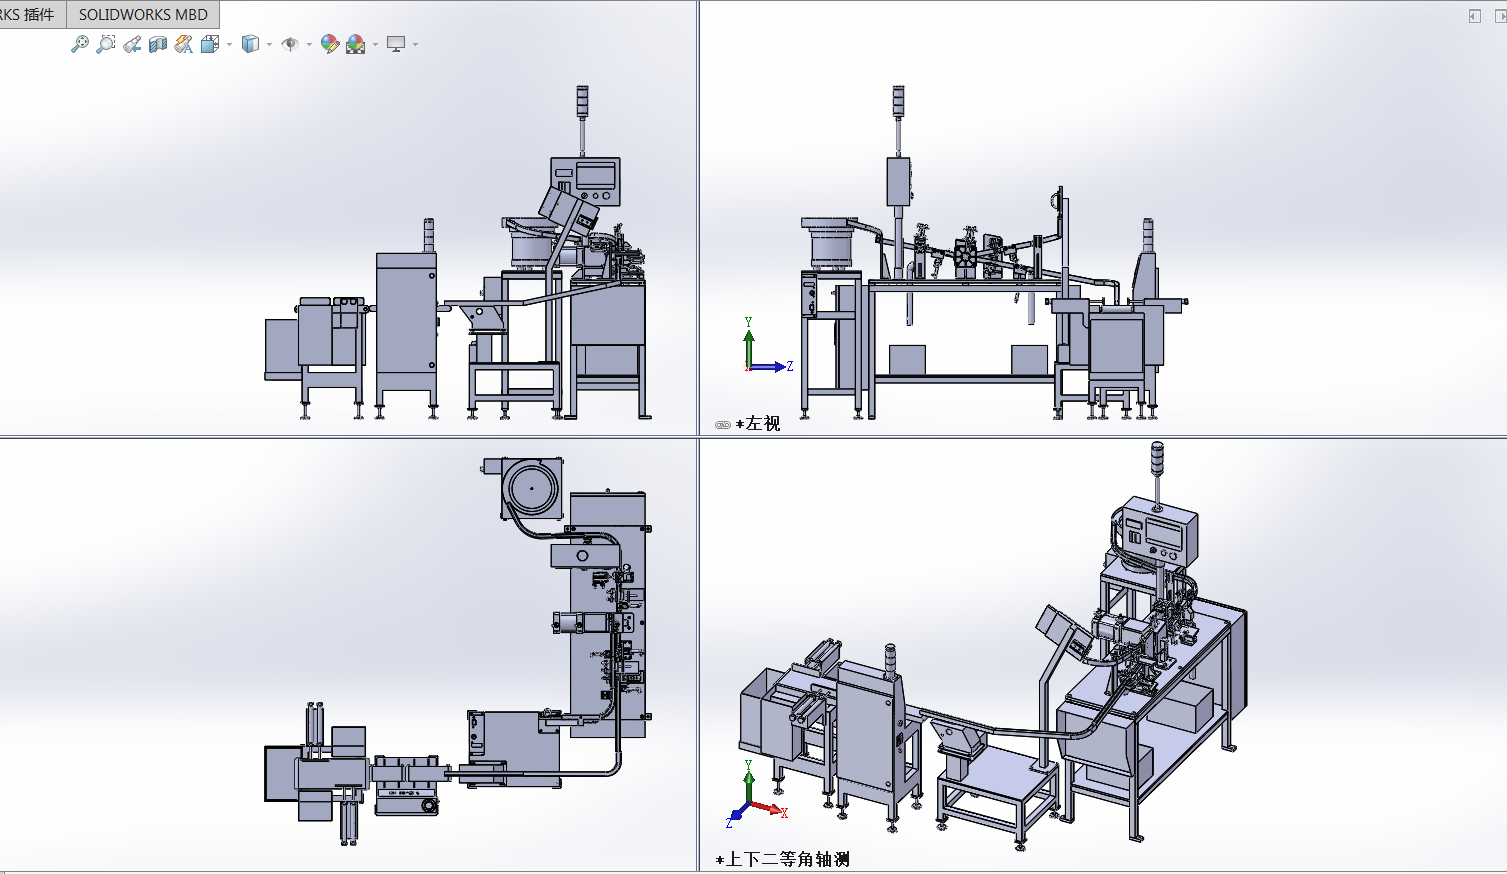Click the *上下二等角轴测 view label
The height and width of the screenshot is (874, 1507).
(783, 859)
